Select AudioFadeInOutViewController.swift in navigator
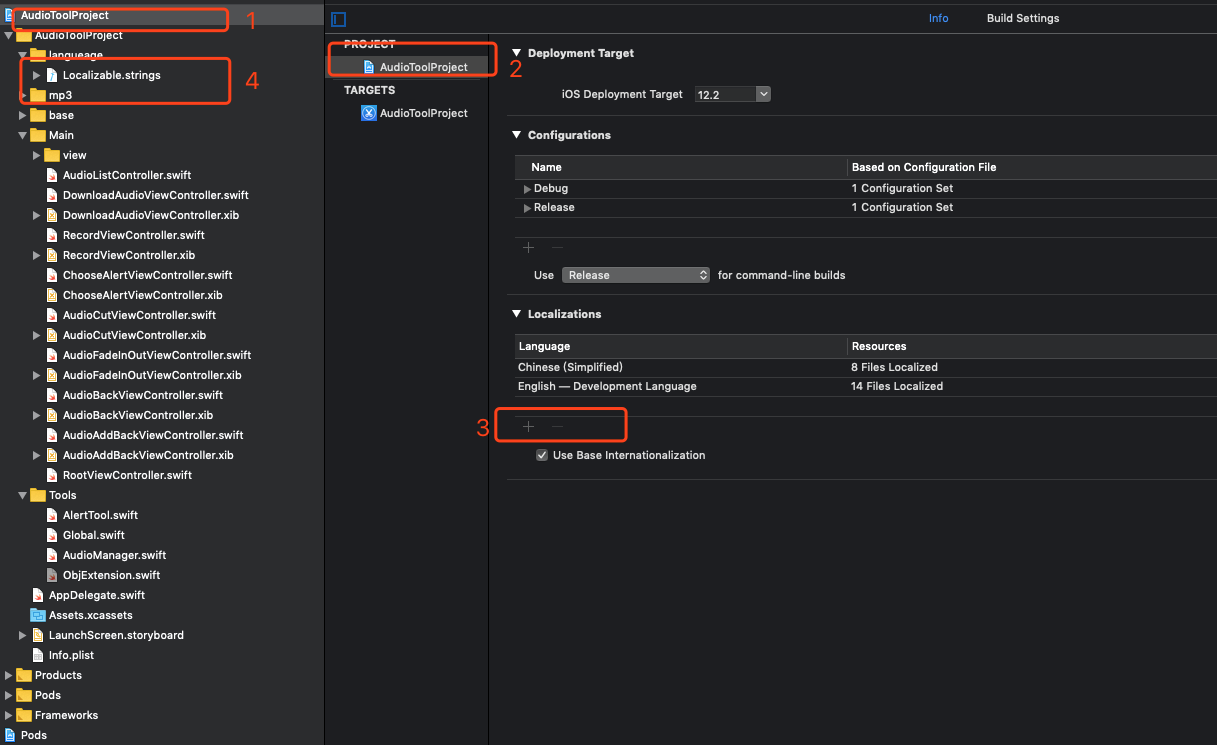The image size is (1217, 745). [156, 355]
